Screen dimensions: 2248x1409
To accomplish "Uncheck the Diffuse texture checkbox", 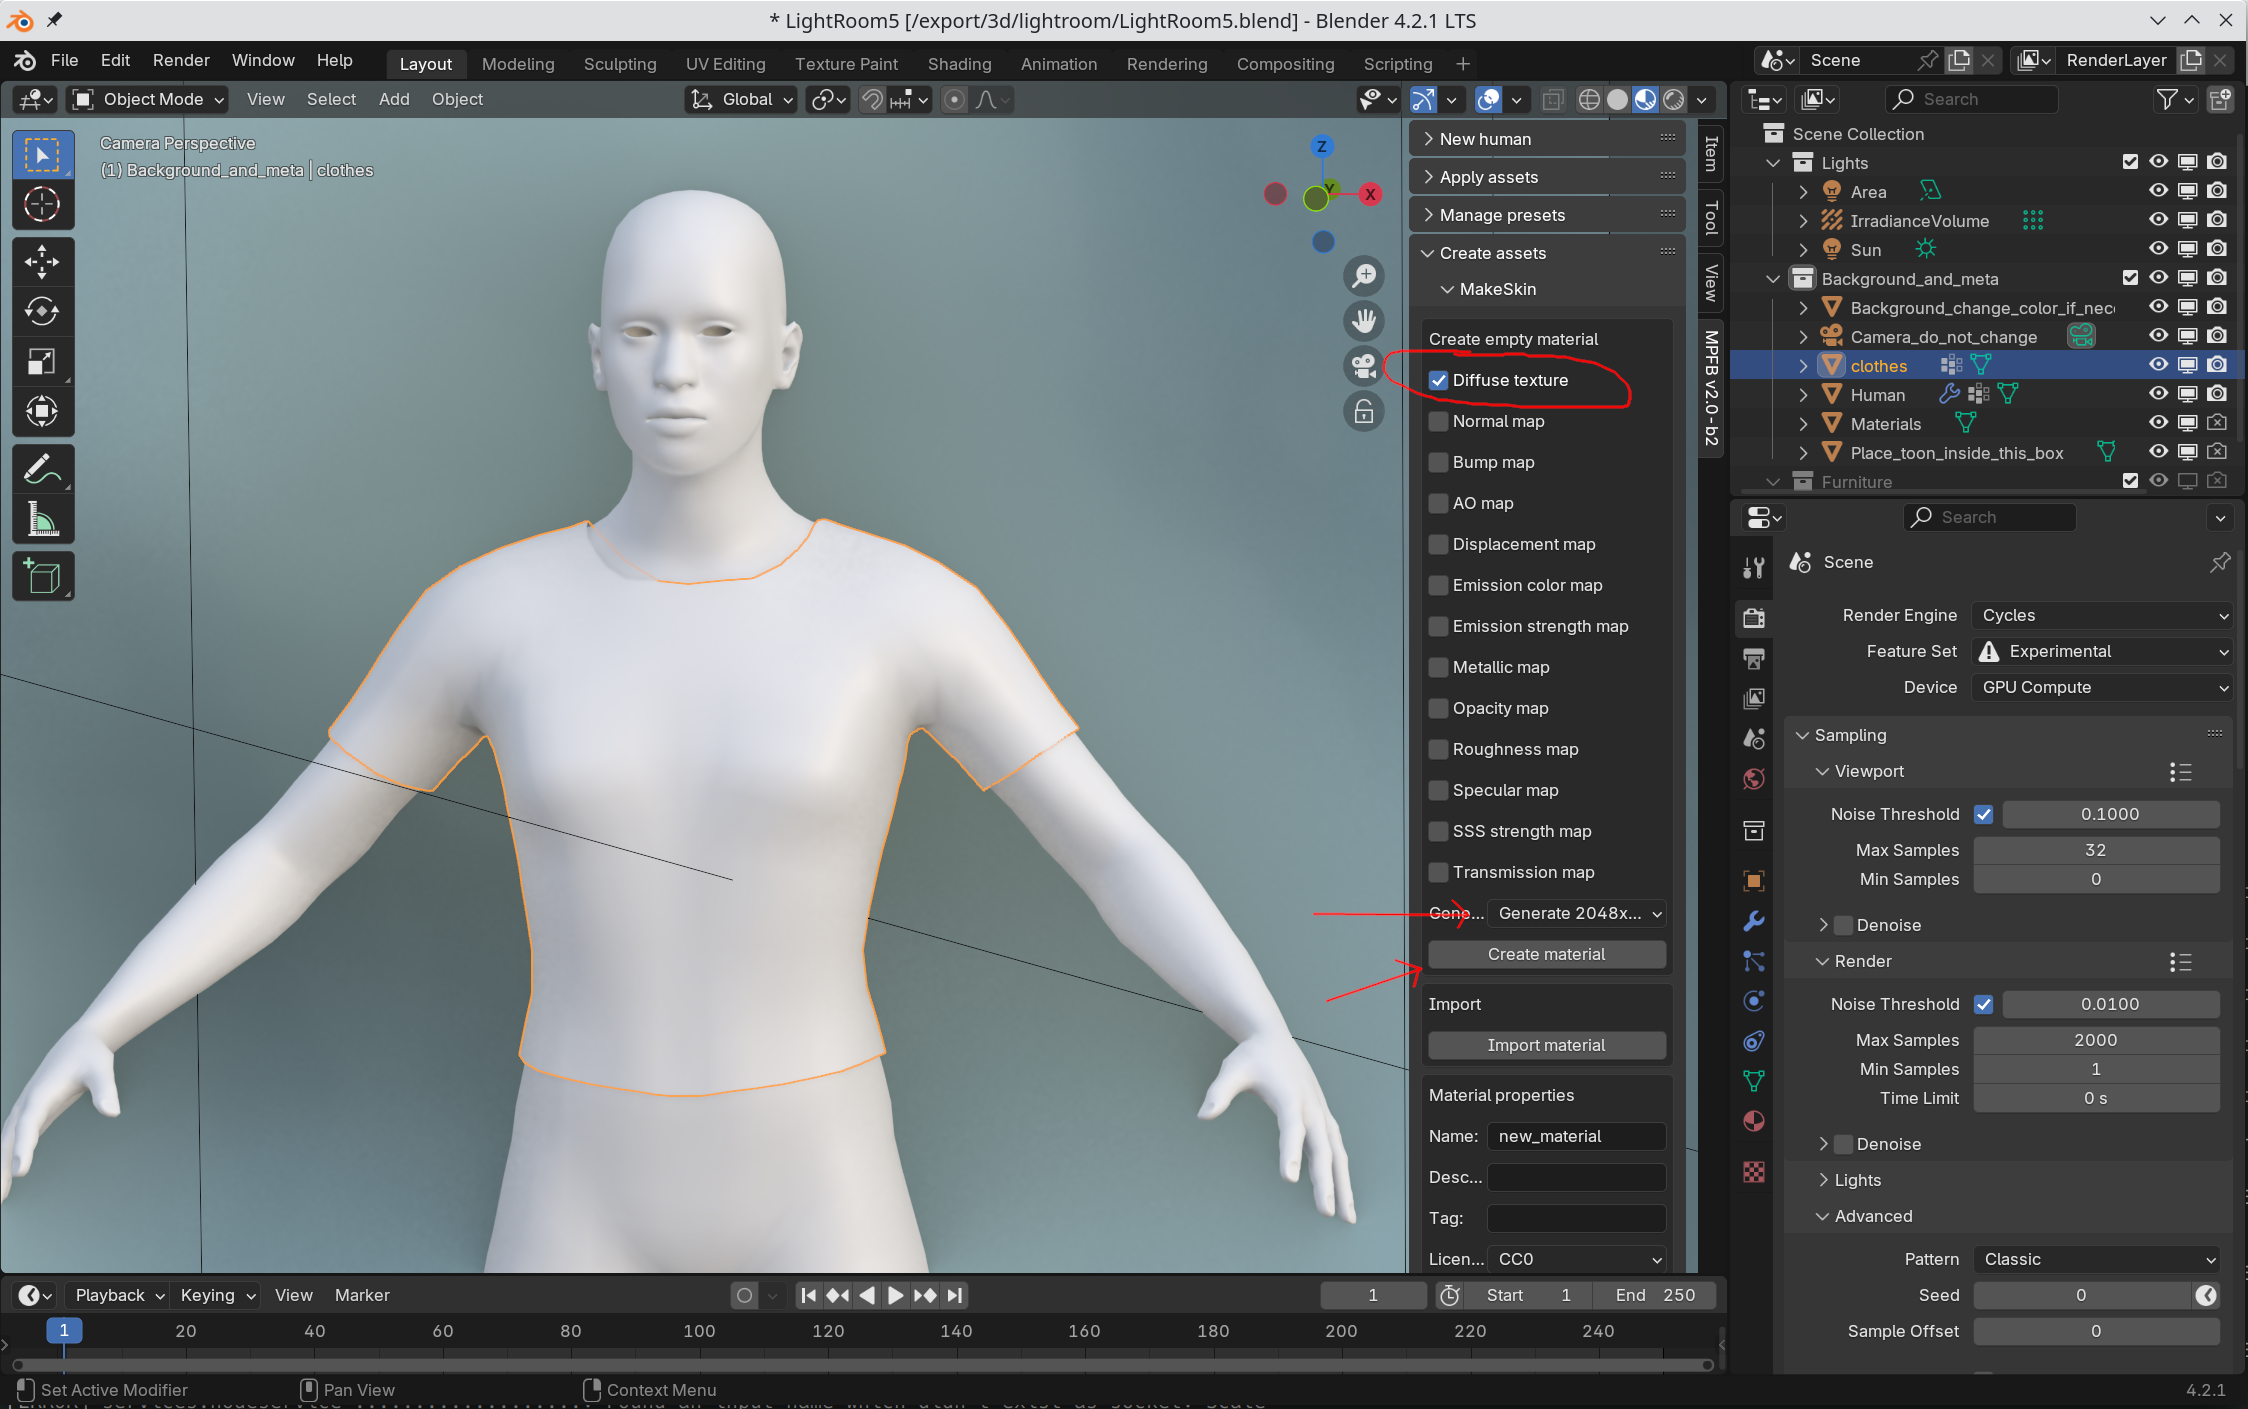I will [1439, 380].
